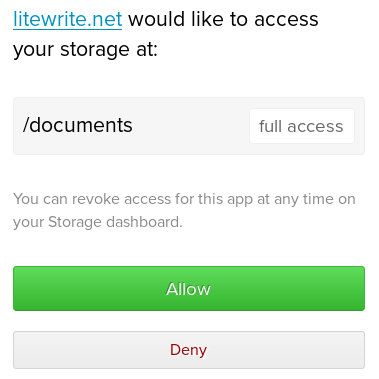The image size is (379, 379).
Task: Click the word 'like' in the heading
Action: tap(207, 19)
